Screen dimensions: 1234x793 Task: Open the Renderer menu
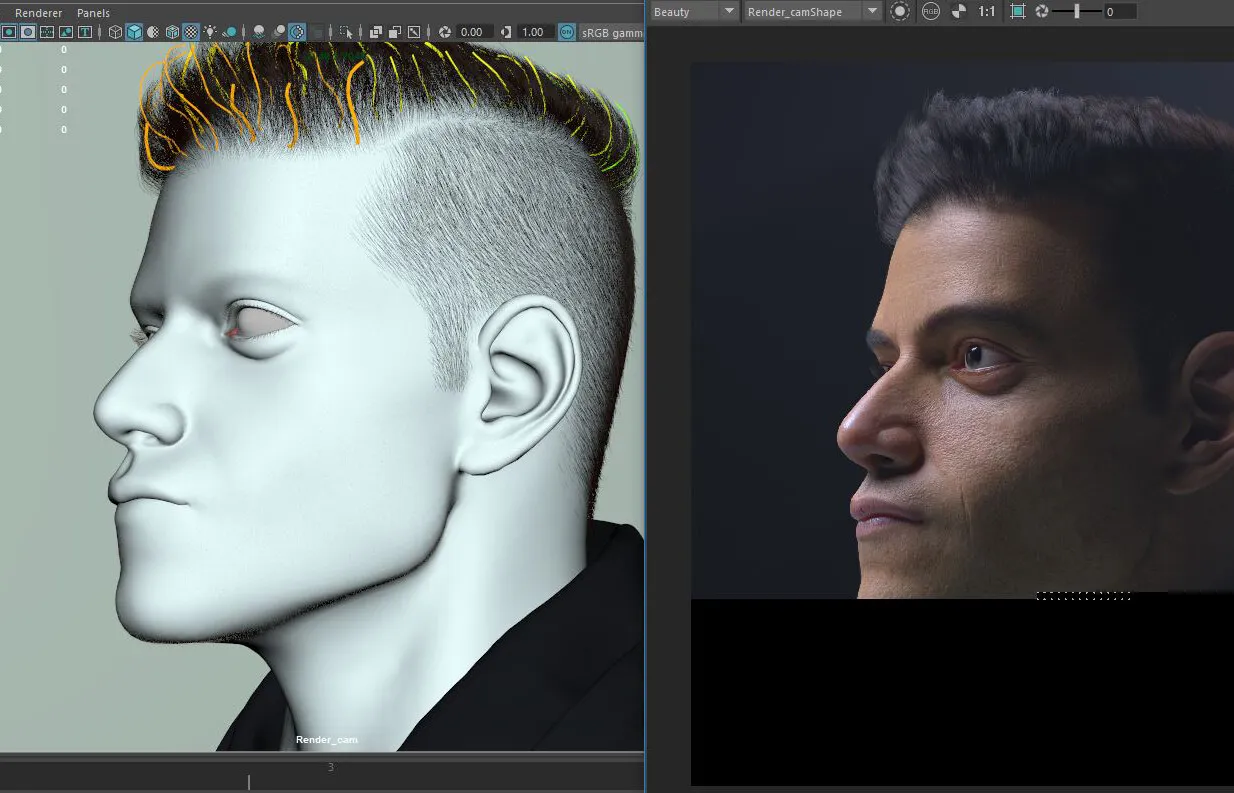[x=38, y=13]
